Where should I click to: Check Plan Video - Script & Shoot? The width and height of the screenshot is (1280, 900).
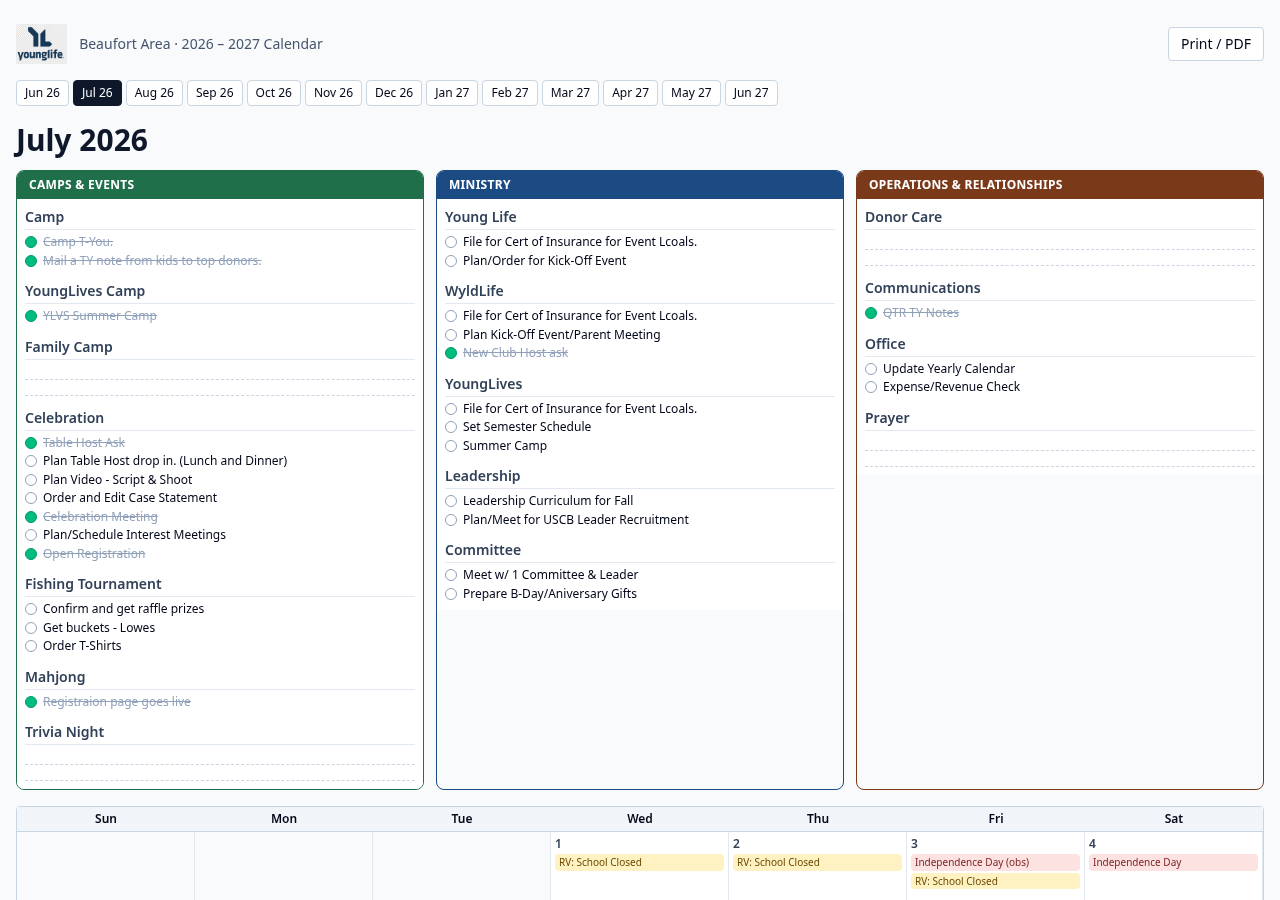pyautogui.click(x=31, y=480)
